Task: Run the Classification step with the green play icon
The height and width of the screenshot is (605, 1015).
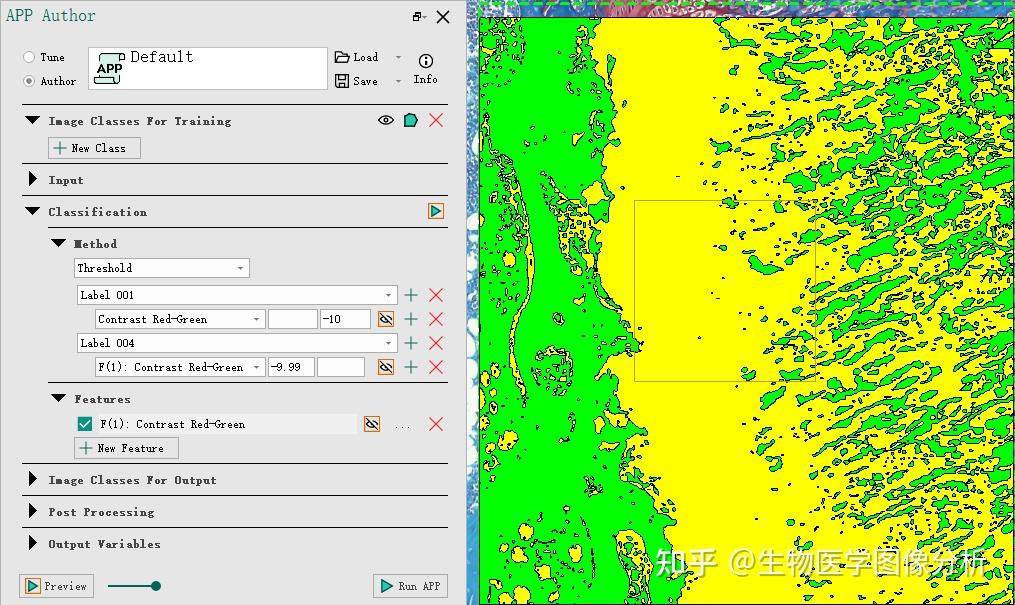Action: [x=435, y=211]
